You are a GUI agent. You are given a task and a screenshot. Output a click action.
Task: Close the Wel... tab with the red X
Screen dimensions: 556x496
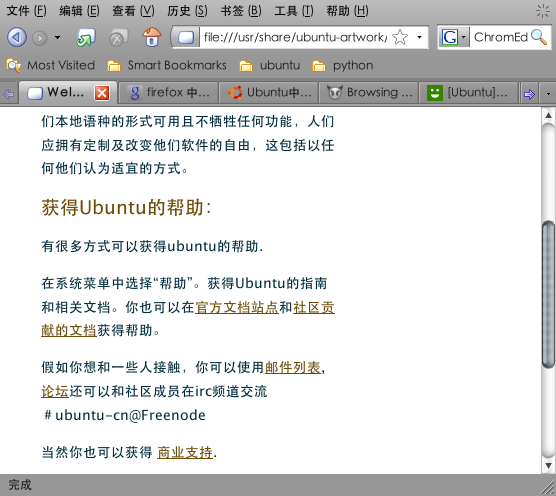click(102, 93)
